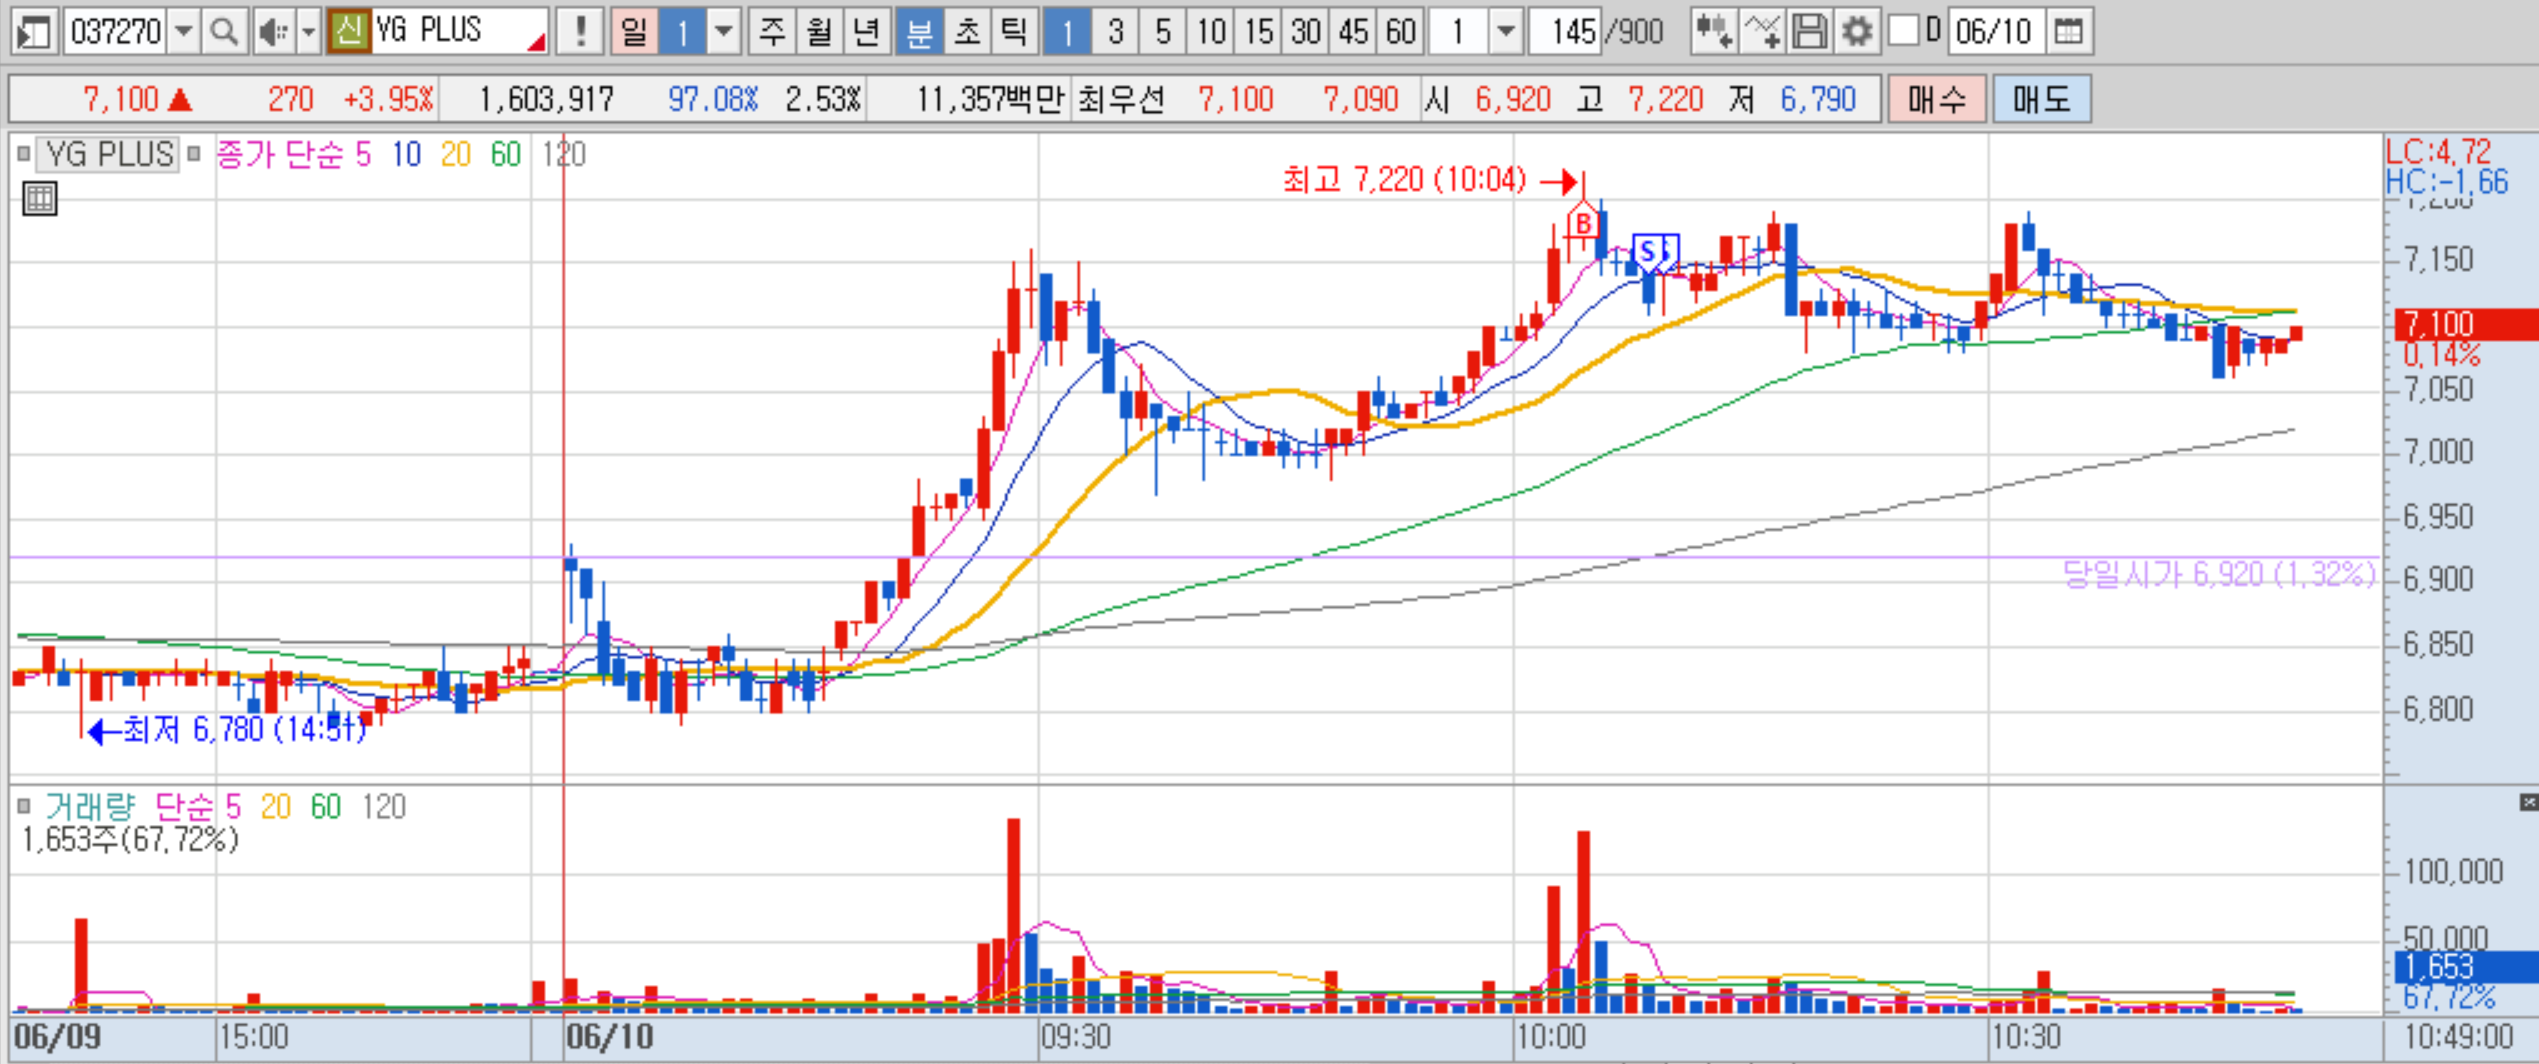Toggle the D checkbox near the date
The width and height of the screenshot is (2539, 1064).
click(x=1903, y=31)
